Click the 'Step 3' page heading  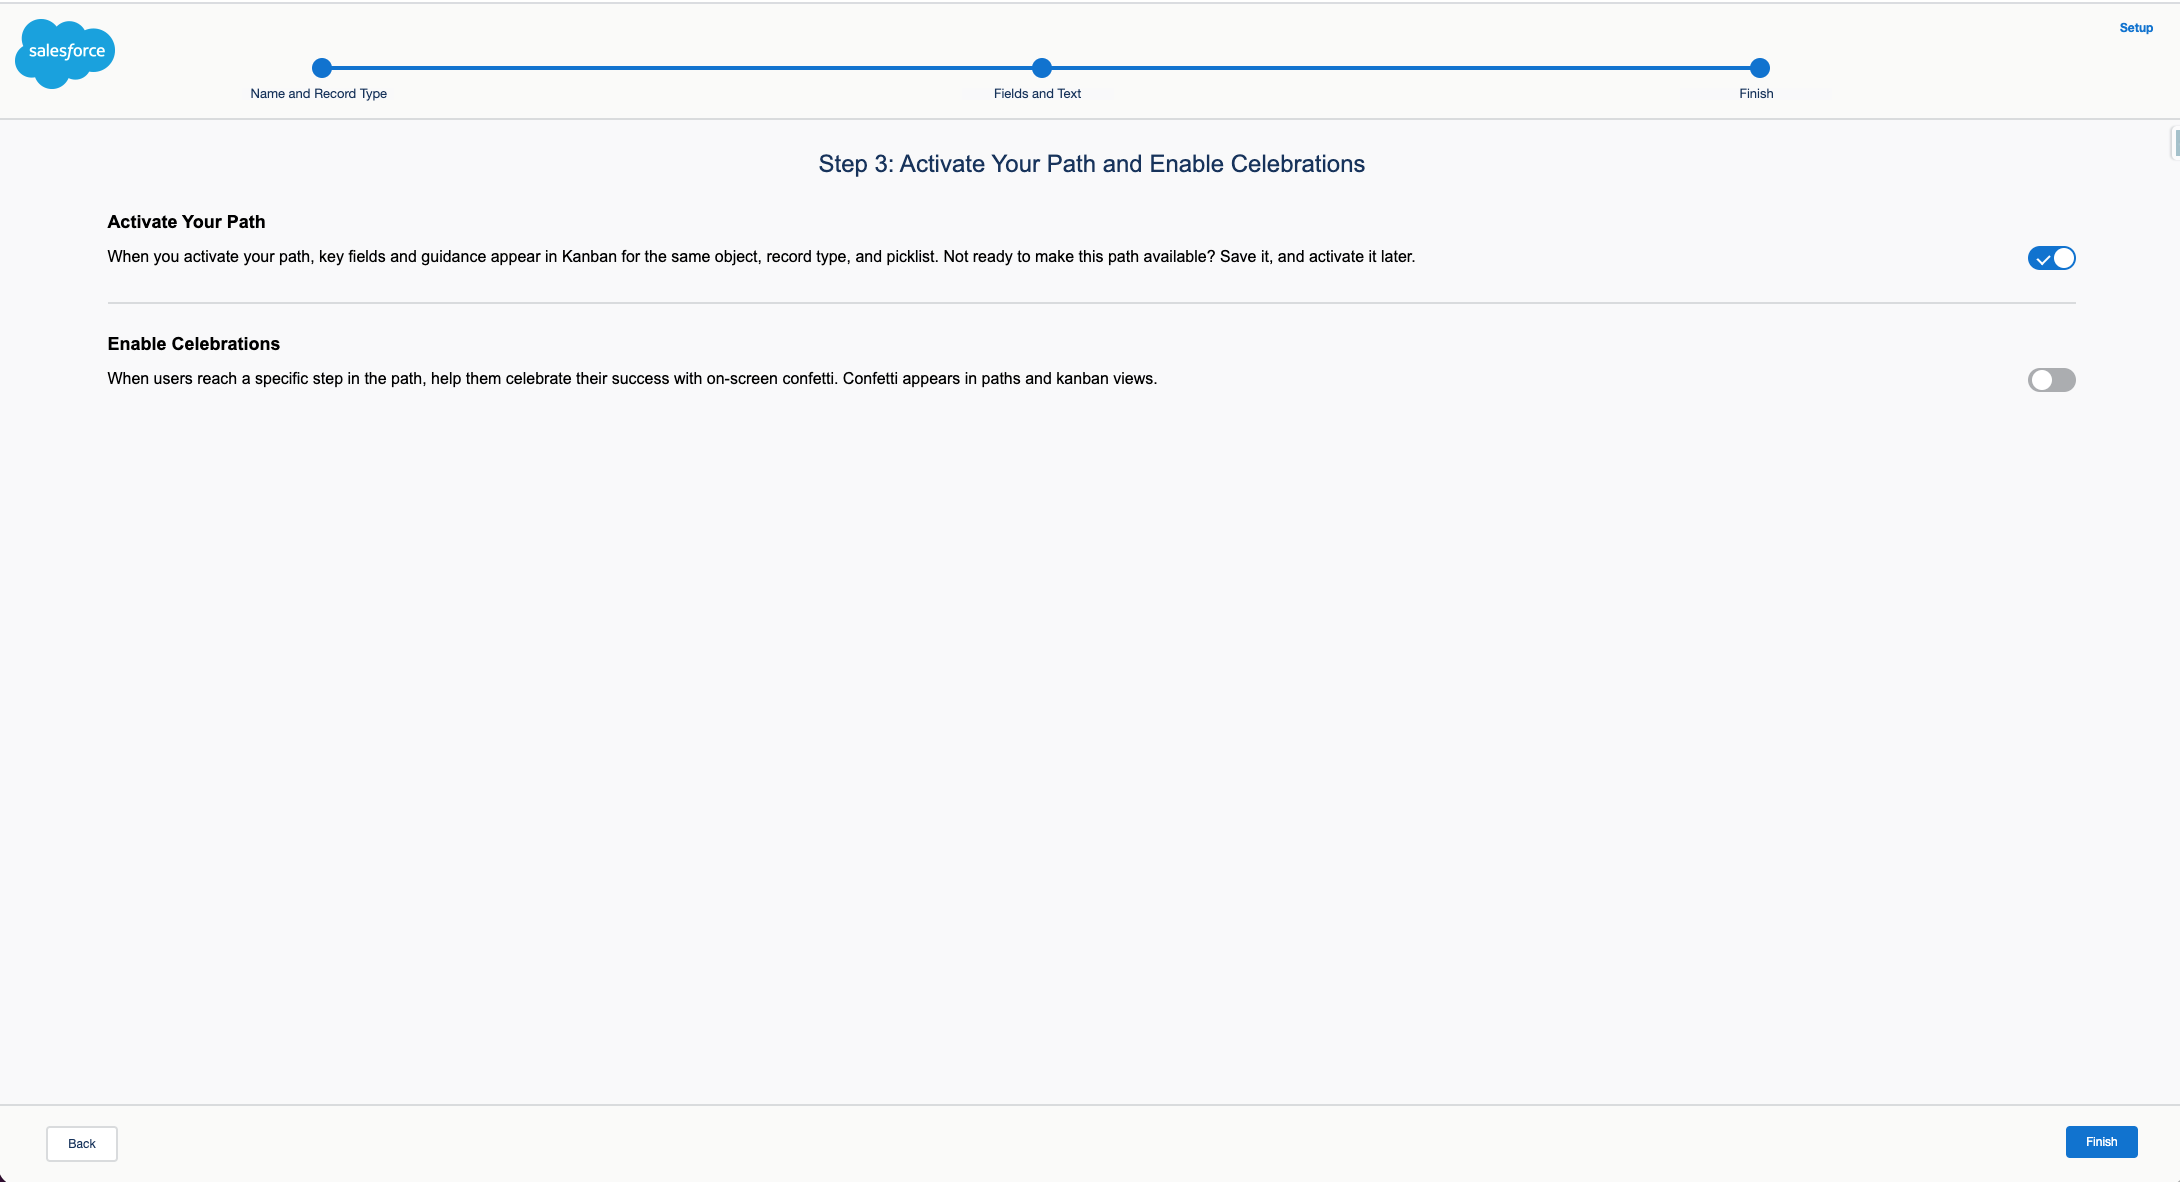coord(1091,164)
